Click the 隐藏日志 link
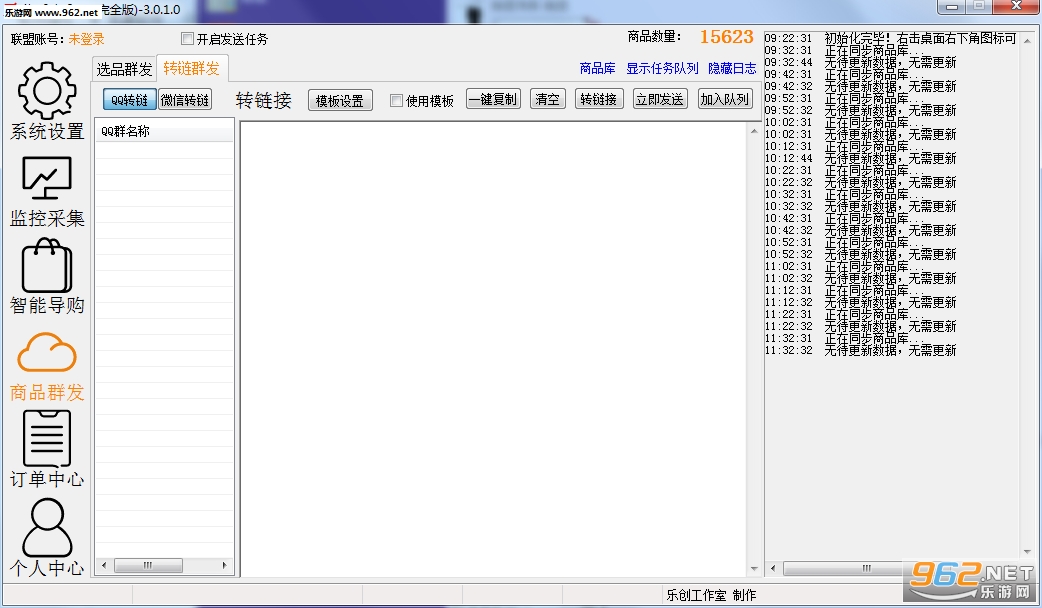Image resolution: width=1042 pixels, height=608 pixels. (x=732, y=68)
